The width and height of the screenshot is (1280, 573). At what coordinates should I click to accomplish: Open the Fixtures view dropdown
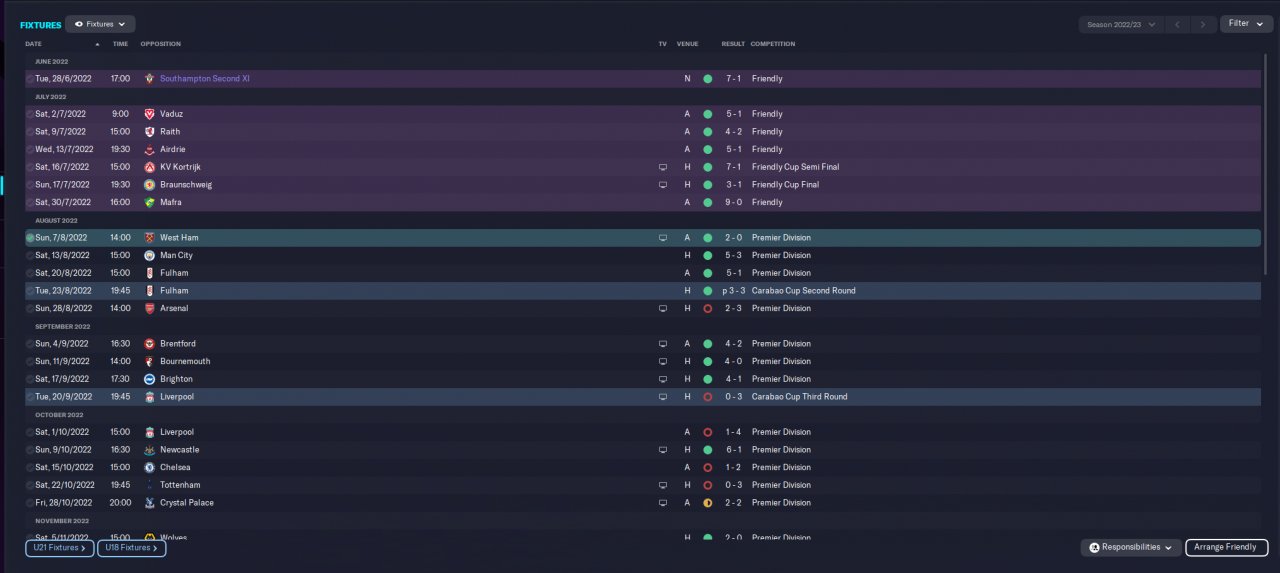click(100, 24)
